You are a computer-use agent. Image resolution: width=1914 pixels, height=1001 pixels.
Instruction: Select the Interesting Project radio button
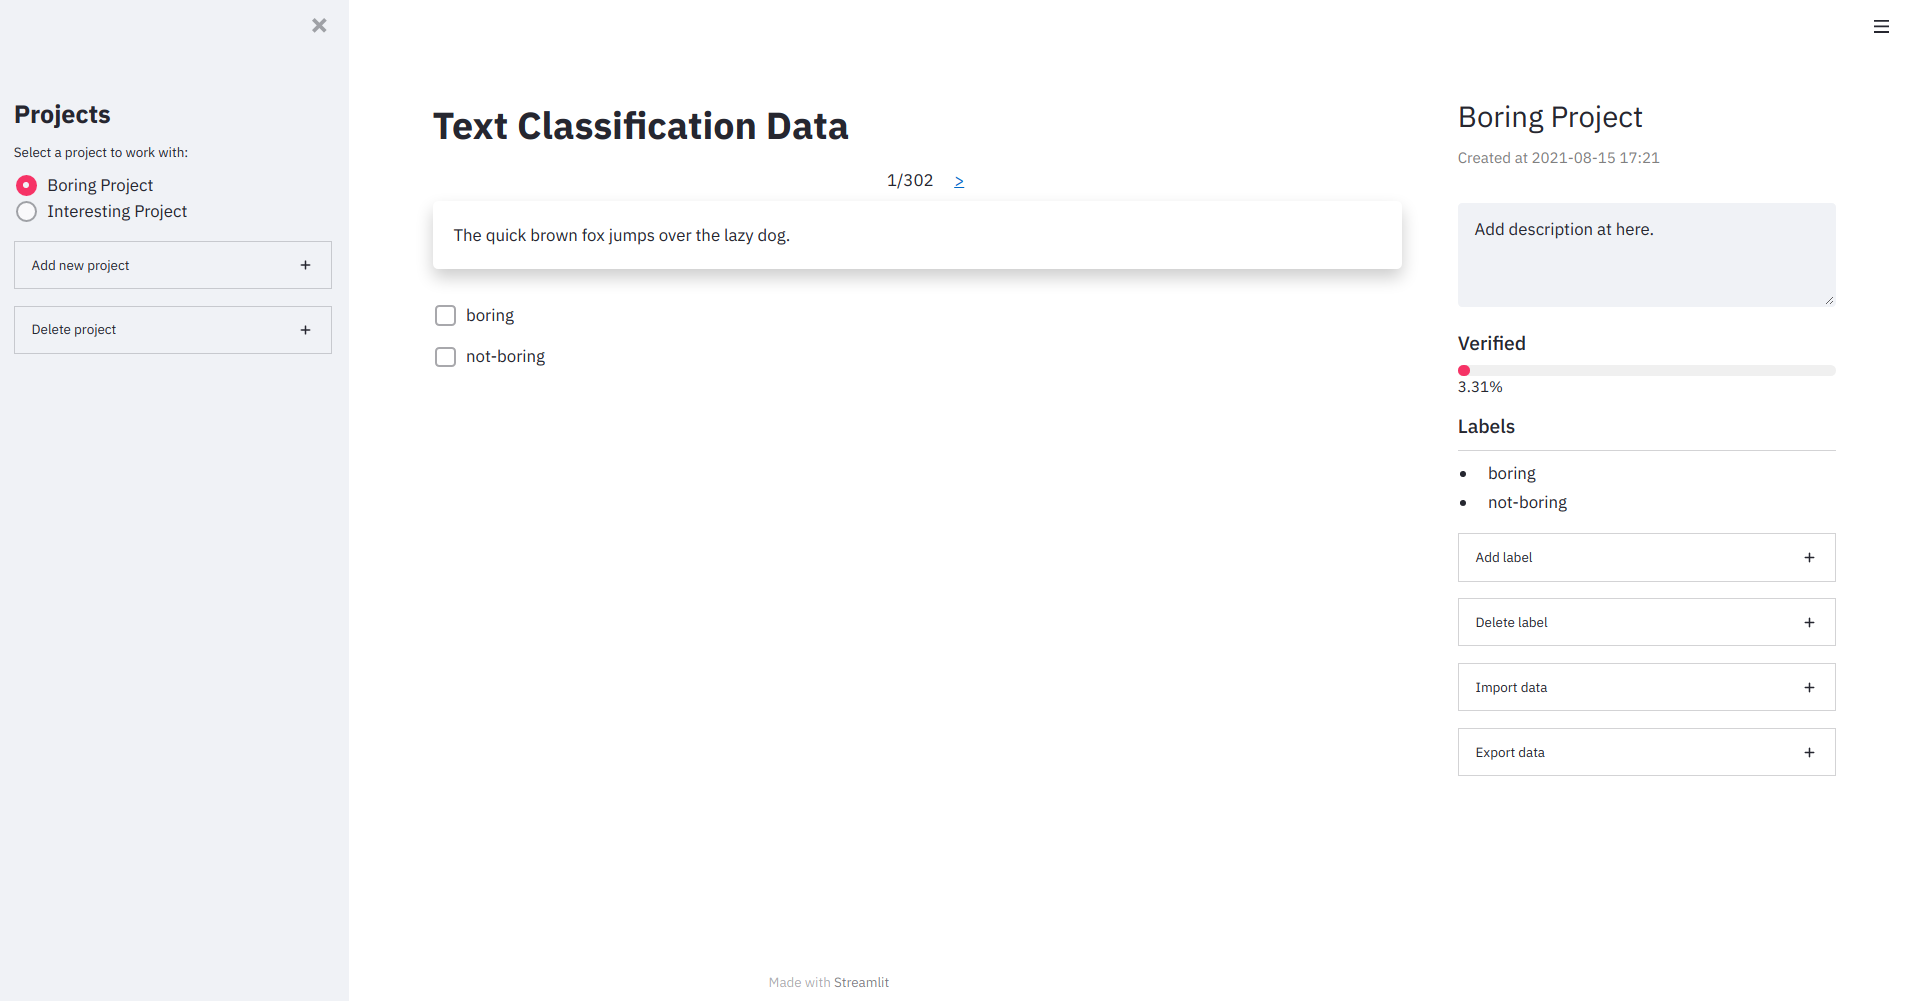tap(27, 212)
